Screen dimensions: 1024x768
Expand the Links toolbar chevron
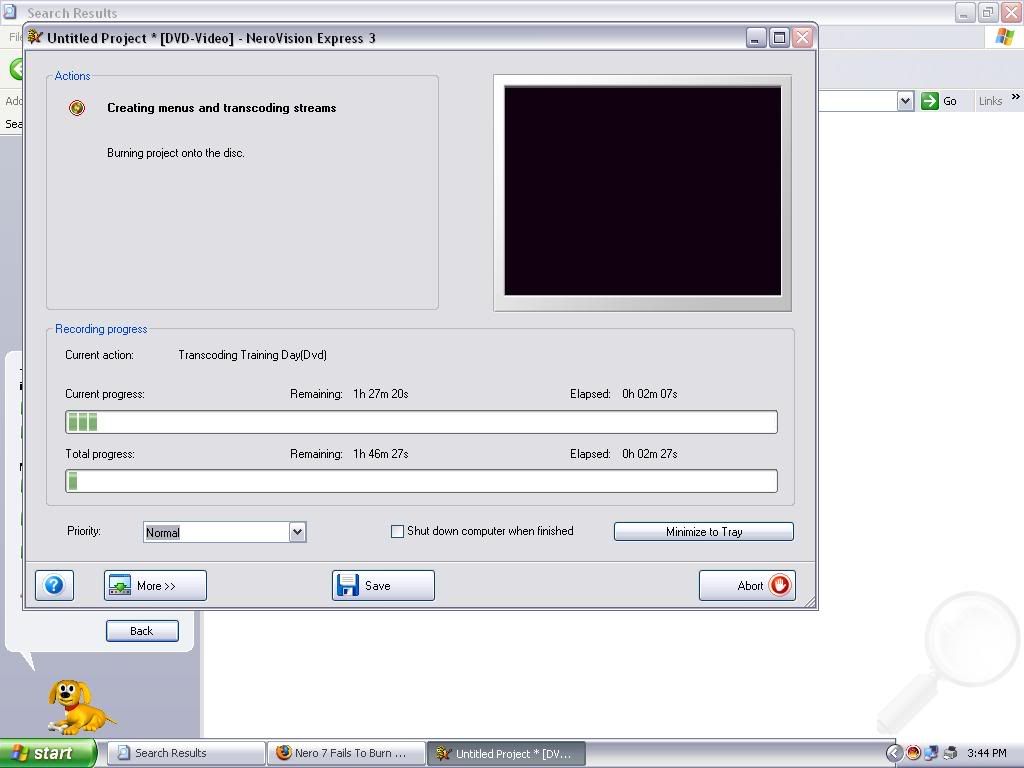(x=1016, y=97)
